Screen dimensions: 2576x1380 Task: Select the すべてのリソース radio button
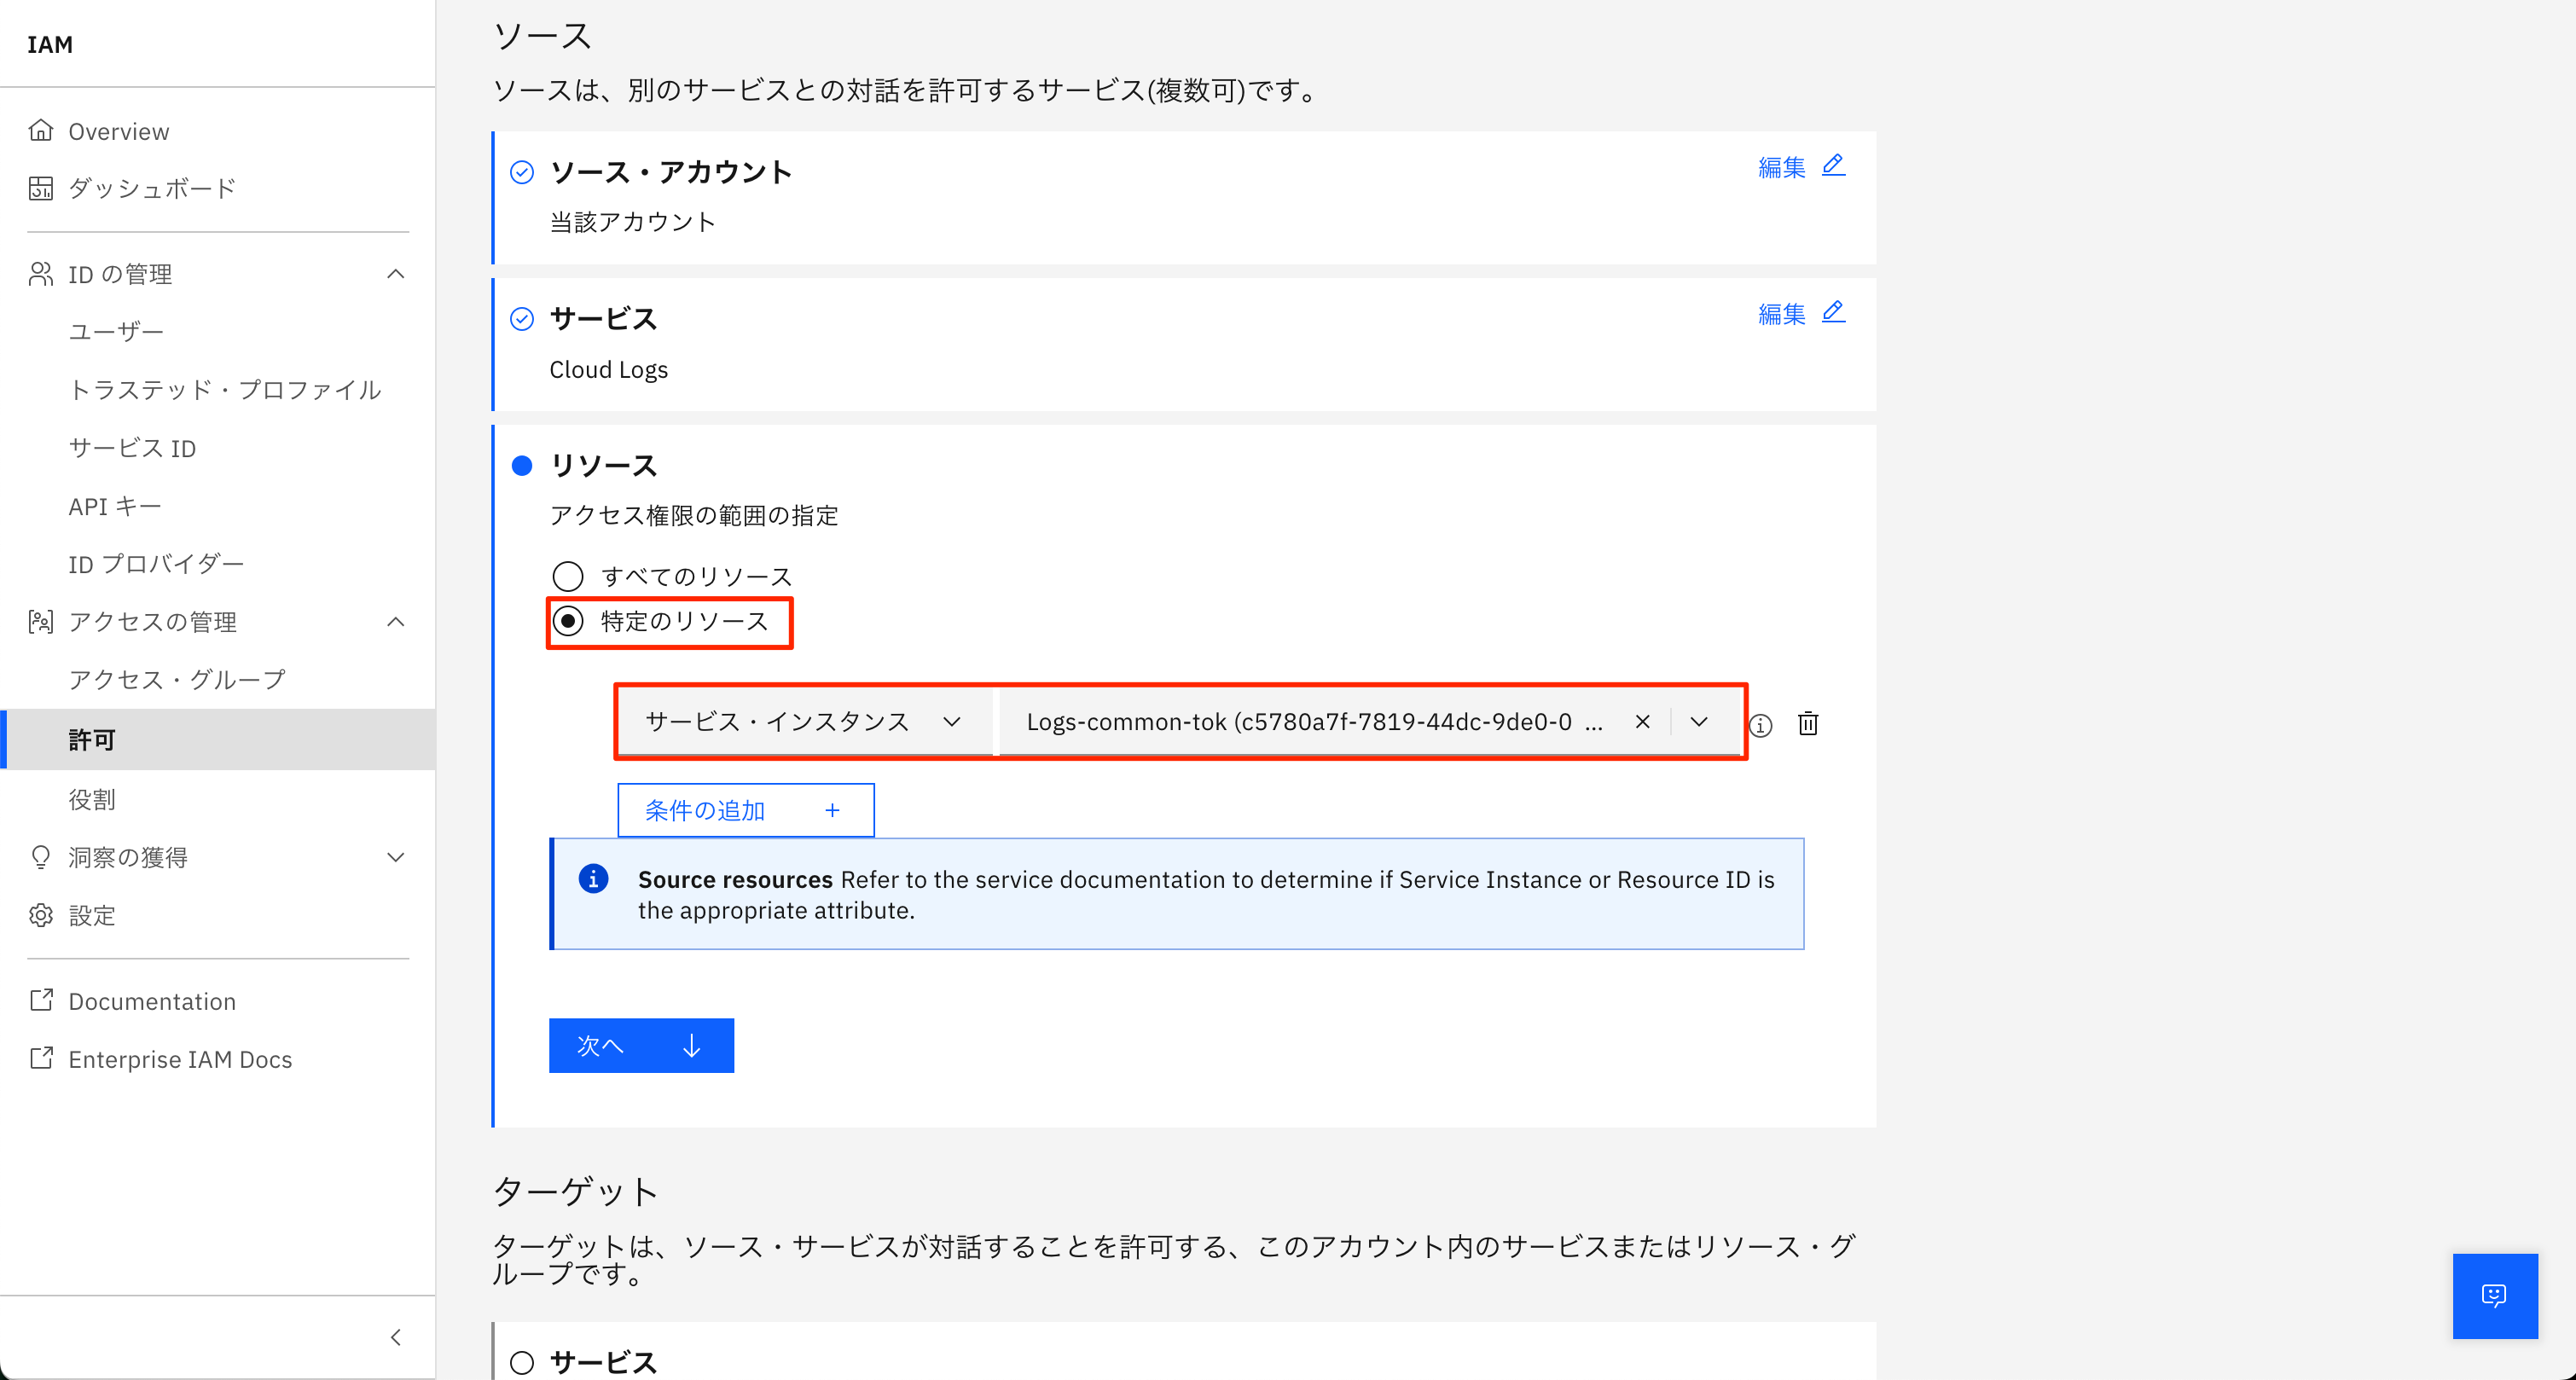coord(568,575)
